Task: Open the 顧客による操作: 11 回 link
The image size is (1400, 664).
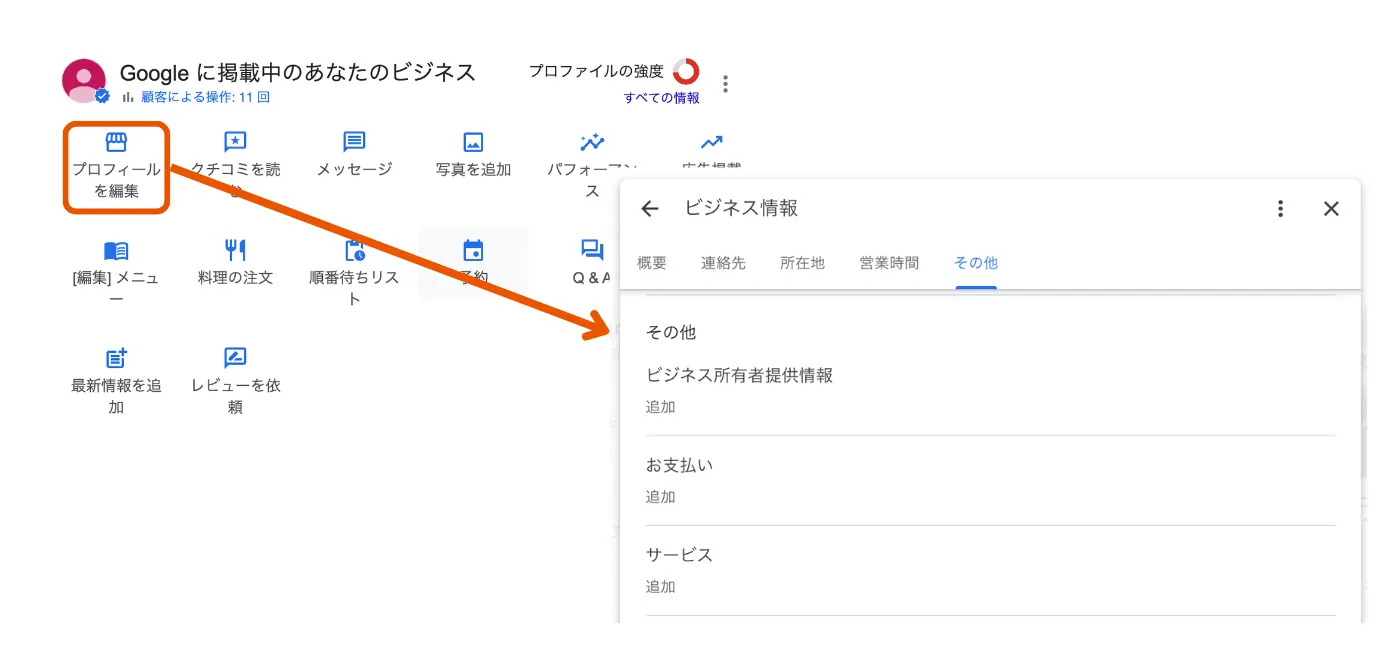Action: click(x=205, y=97)
